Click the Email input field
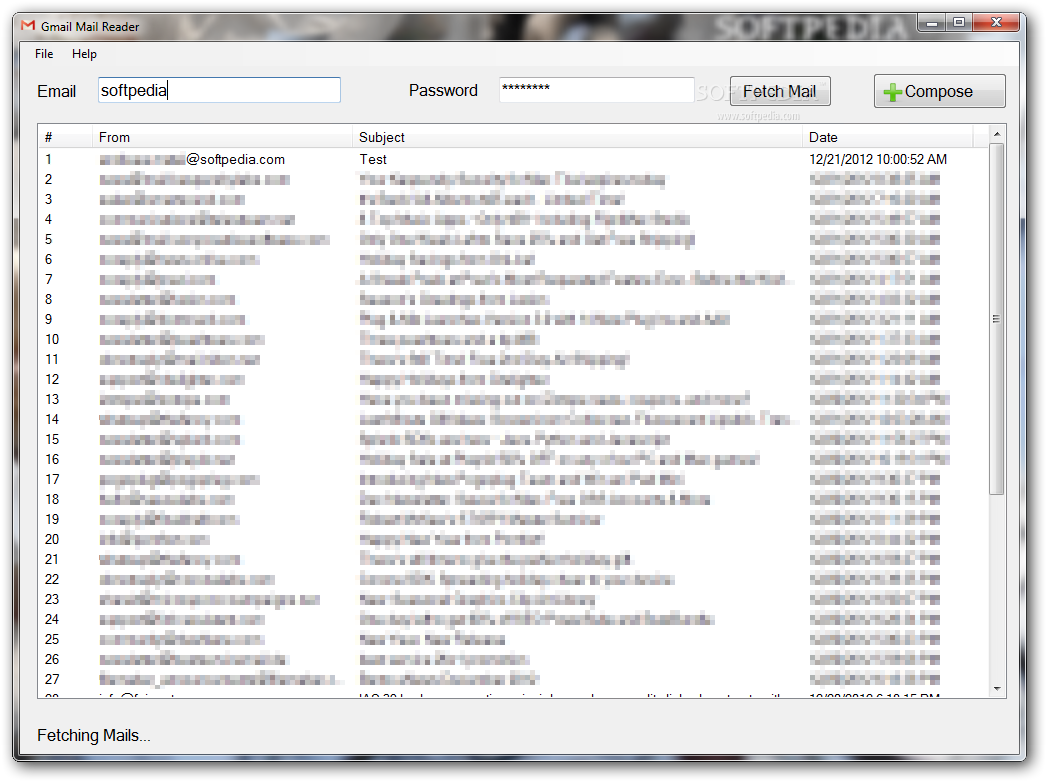This screenshot has height=782, width=1047. (220, 90)
